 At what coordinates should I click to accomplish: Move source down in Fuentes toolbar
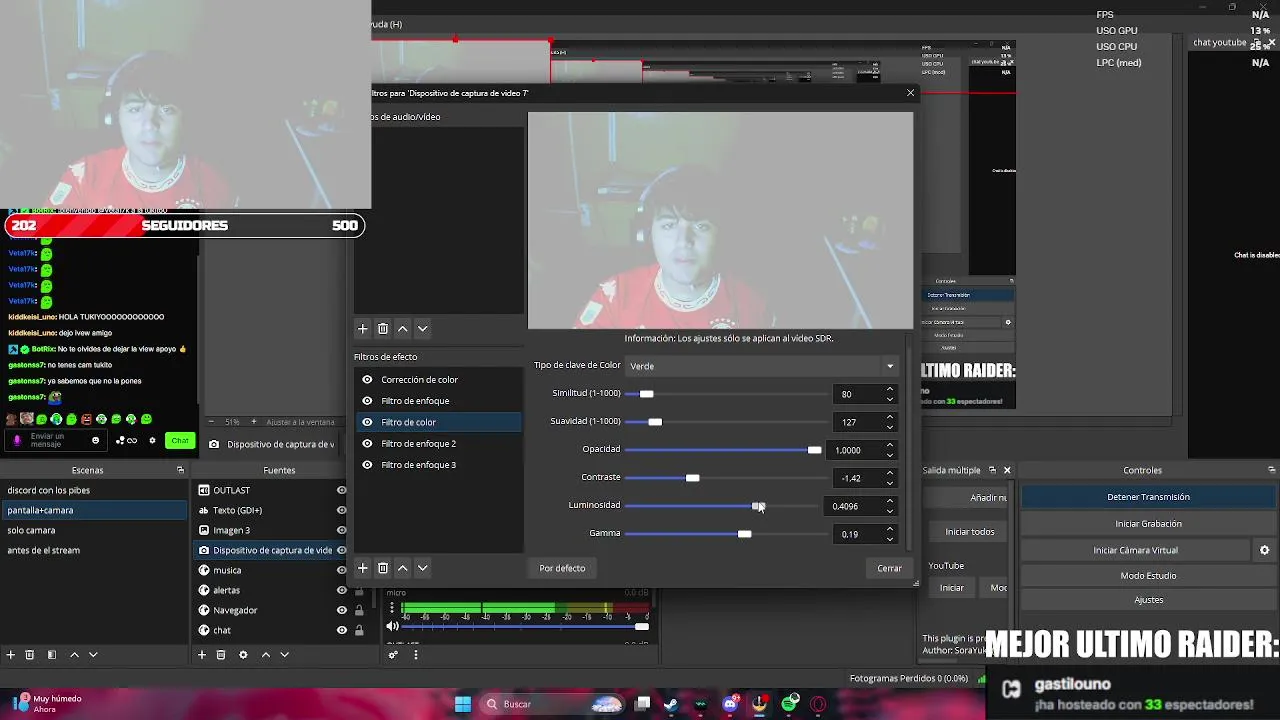pyautogui.click(x=284, y=655)
